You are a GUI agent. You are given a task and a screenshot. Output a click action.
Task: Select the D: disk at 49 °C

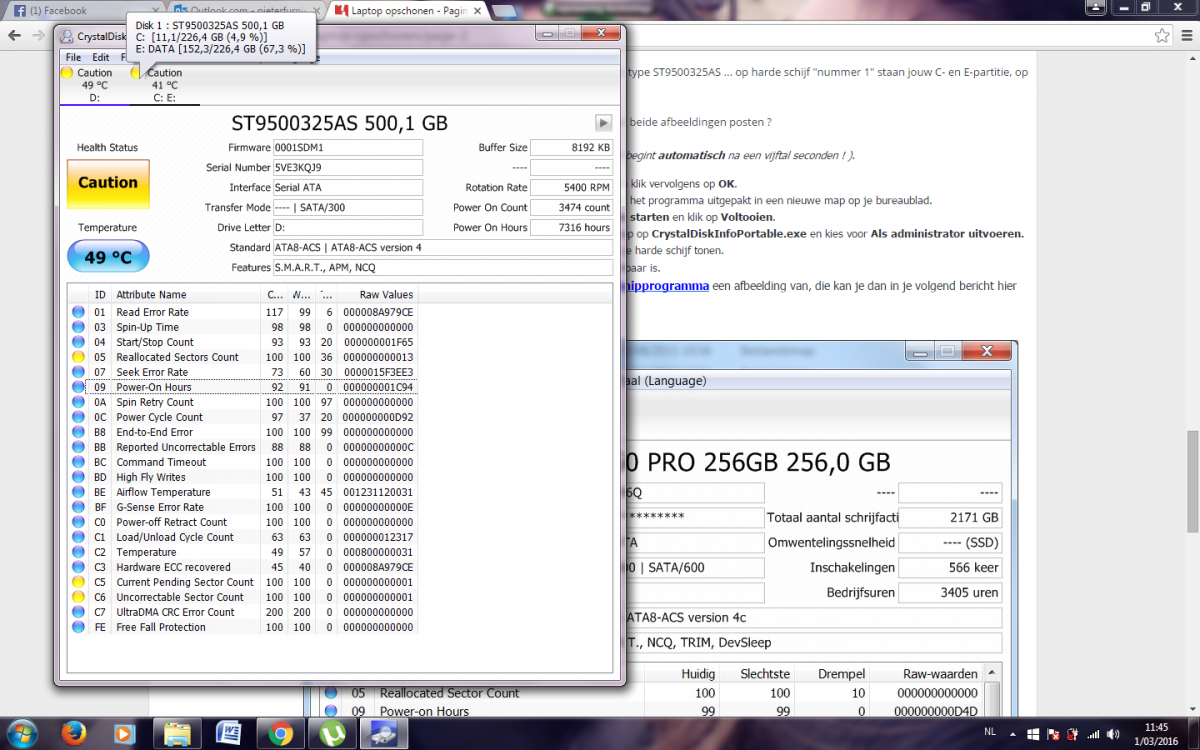94,85
